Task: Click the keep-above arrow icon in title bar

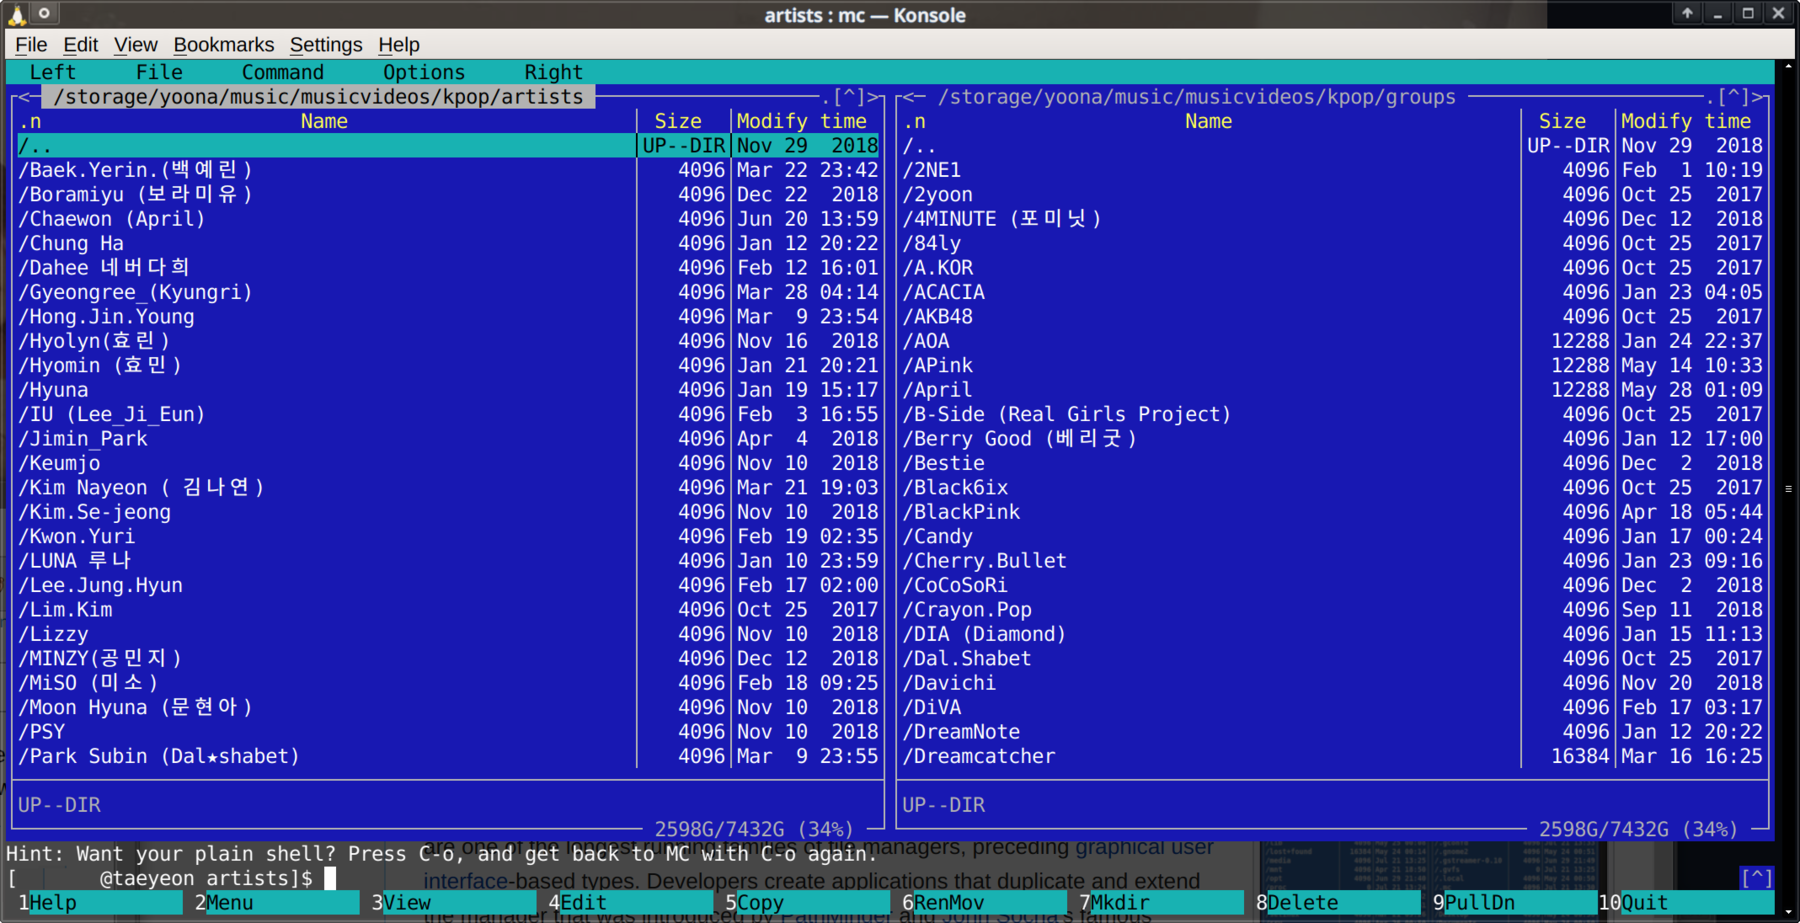Action: tap(1687, 13)
